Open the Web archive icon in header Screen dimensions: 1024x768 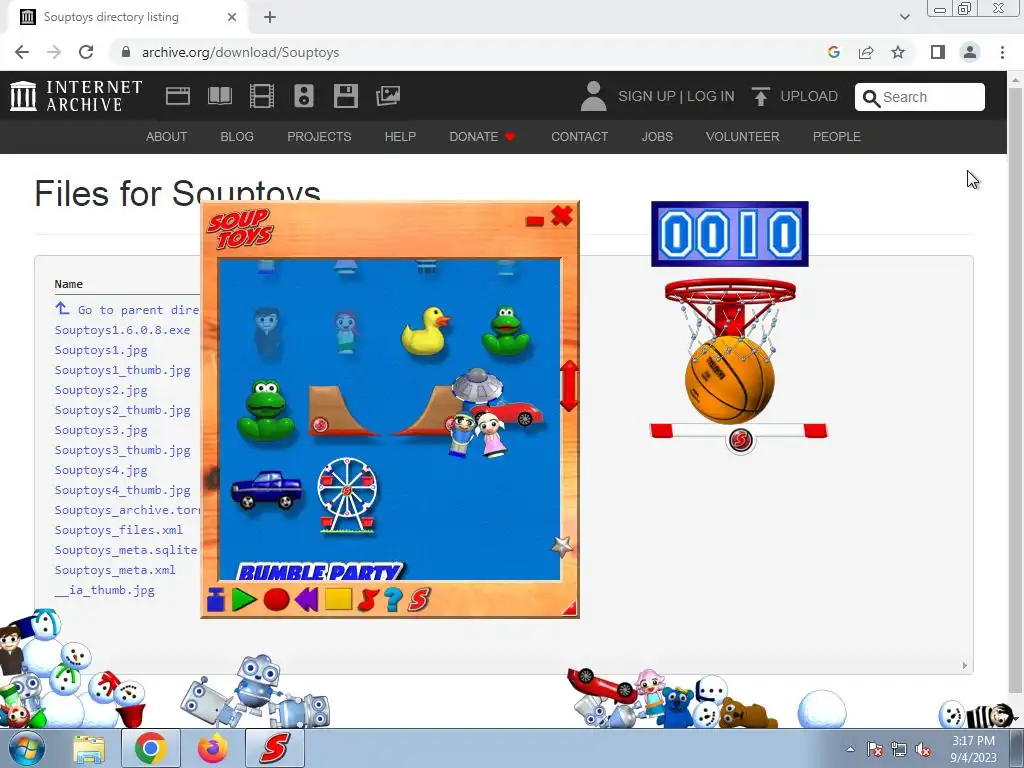(178, 96)
